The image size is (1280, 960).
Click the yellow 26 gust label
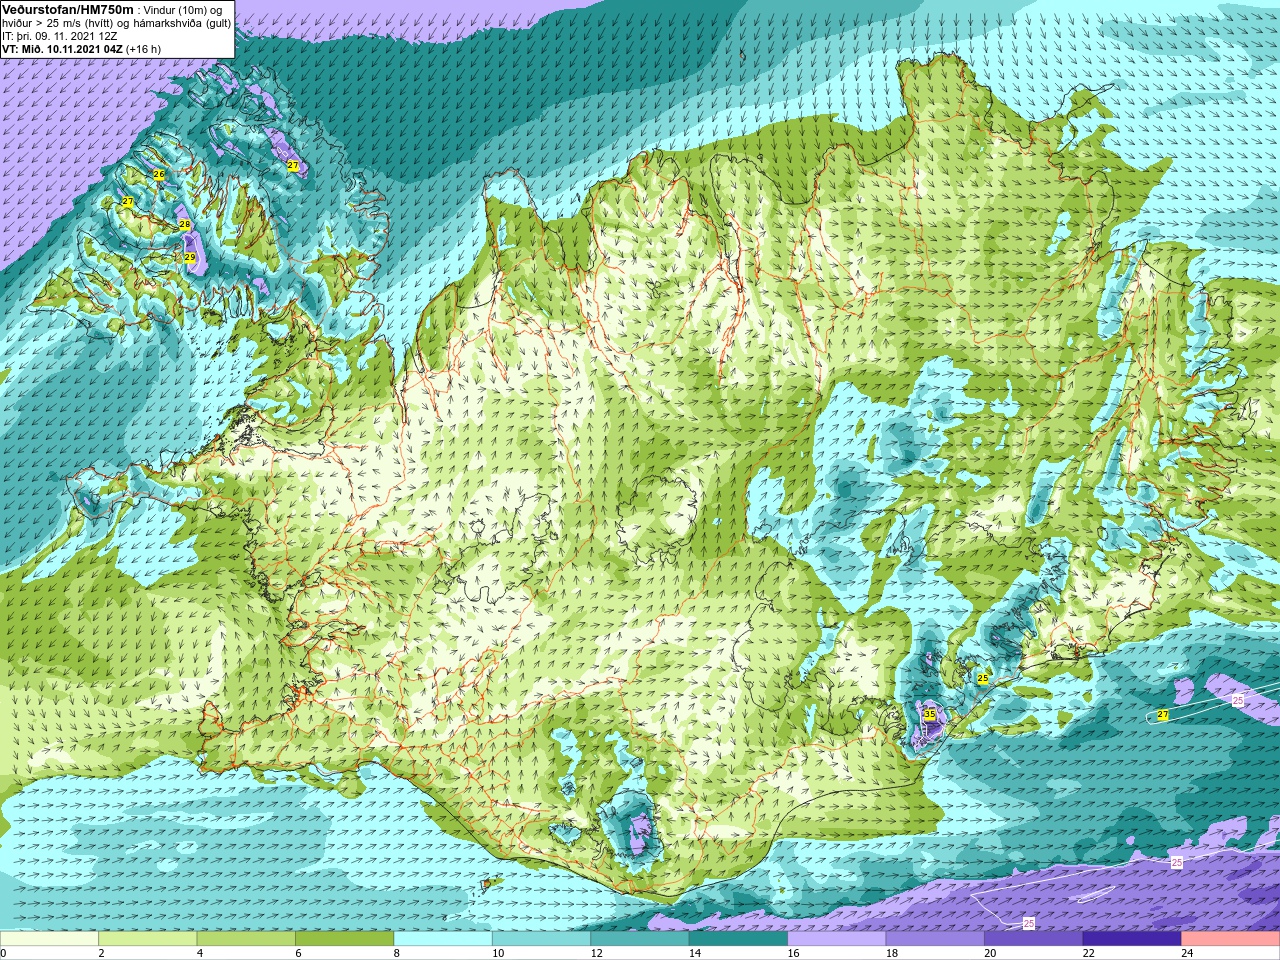(158, 174)
